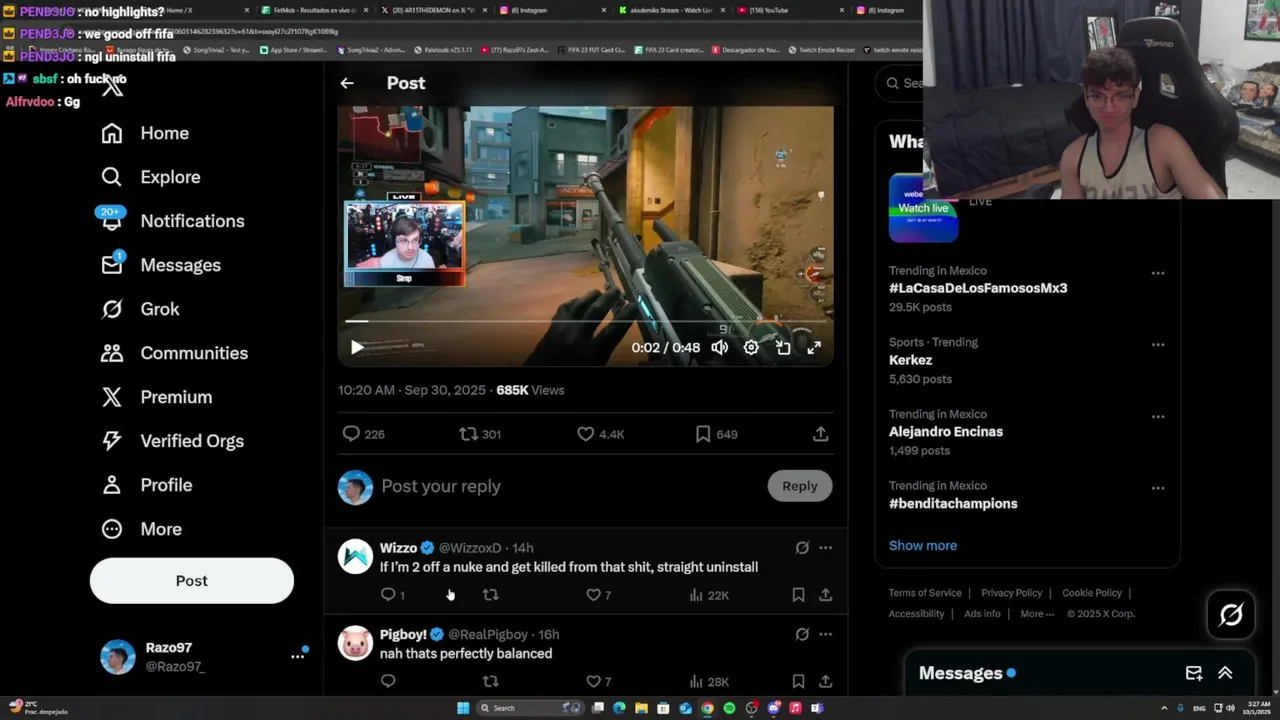Open Grok in the sidebar

tap(140, 309)
